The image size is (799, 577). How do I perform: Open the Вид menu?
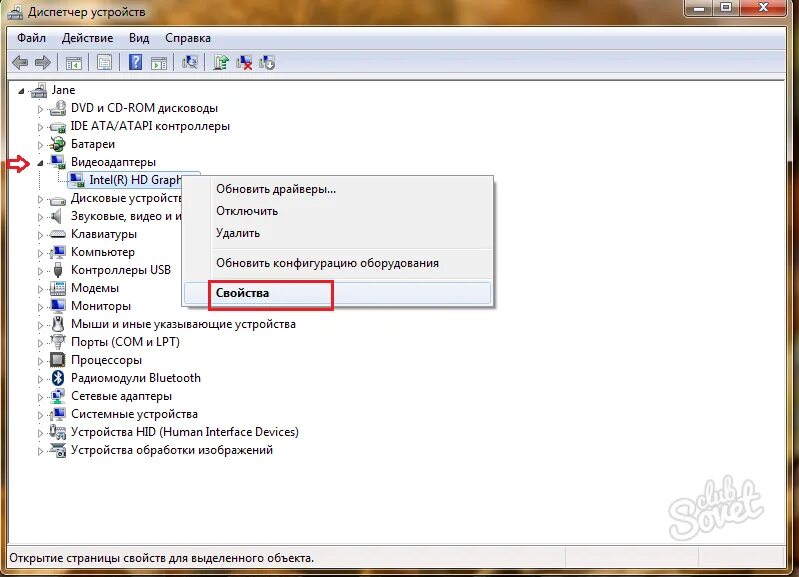tap(139, 38)
